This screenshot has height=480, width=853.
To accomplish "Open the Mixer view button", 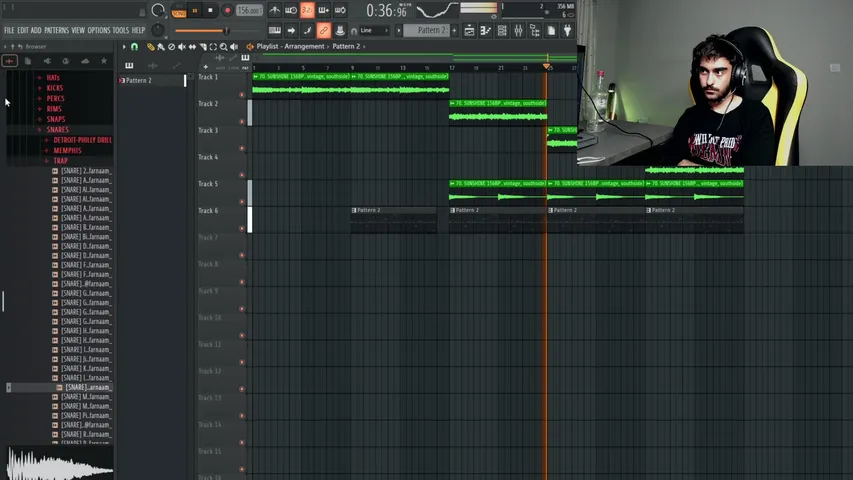I will coord(518,31).
